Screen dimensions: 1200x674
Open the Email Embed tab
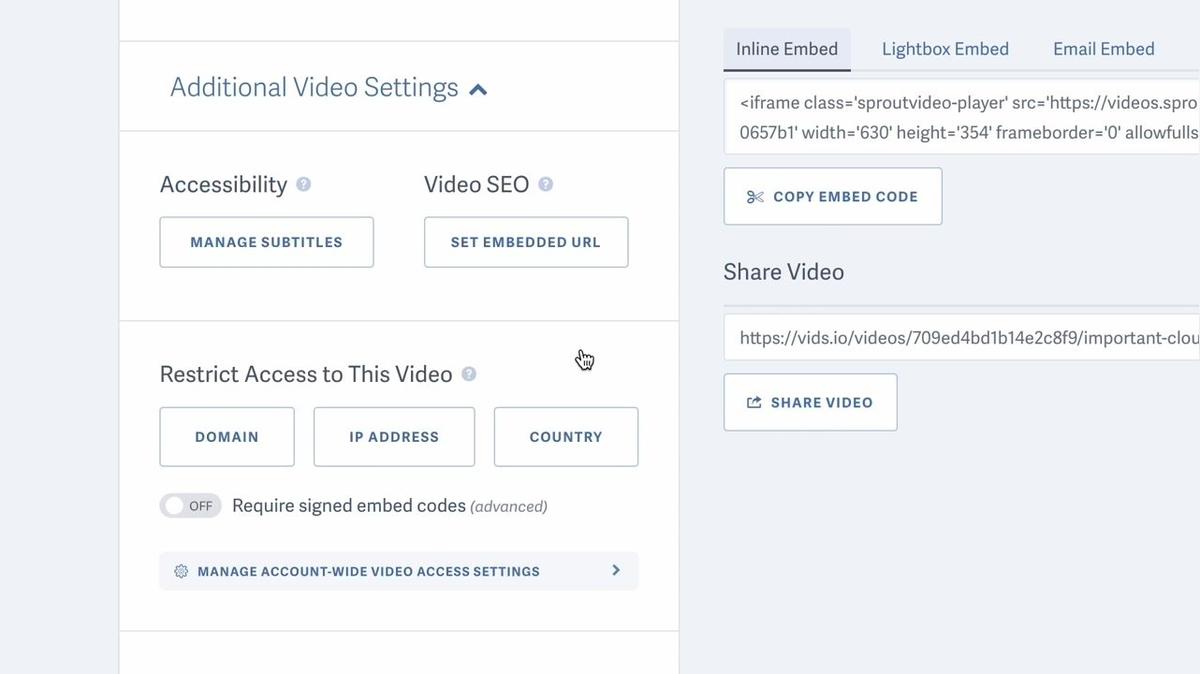point(1103,49)
